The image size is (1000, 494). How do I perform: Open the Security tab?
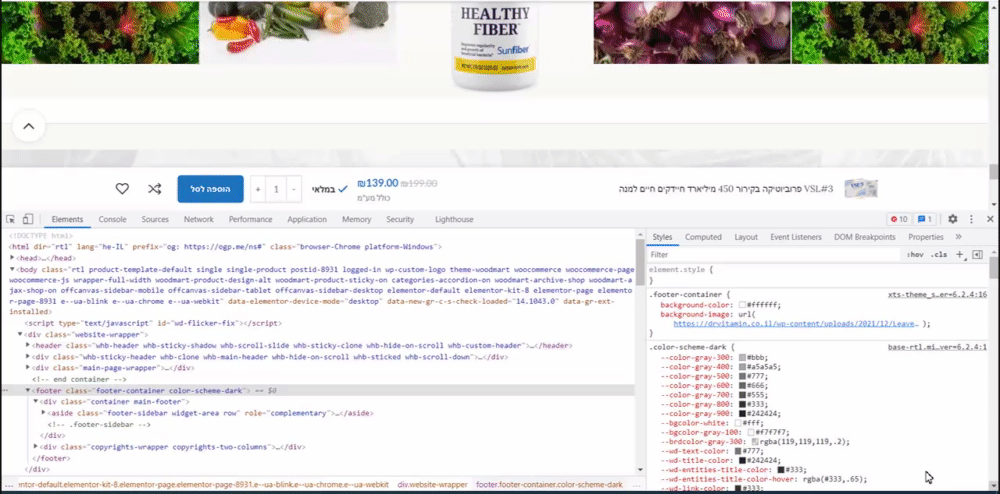400,219
